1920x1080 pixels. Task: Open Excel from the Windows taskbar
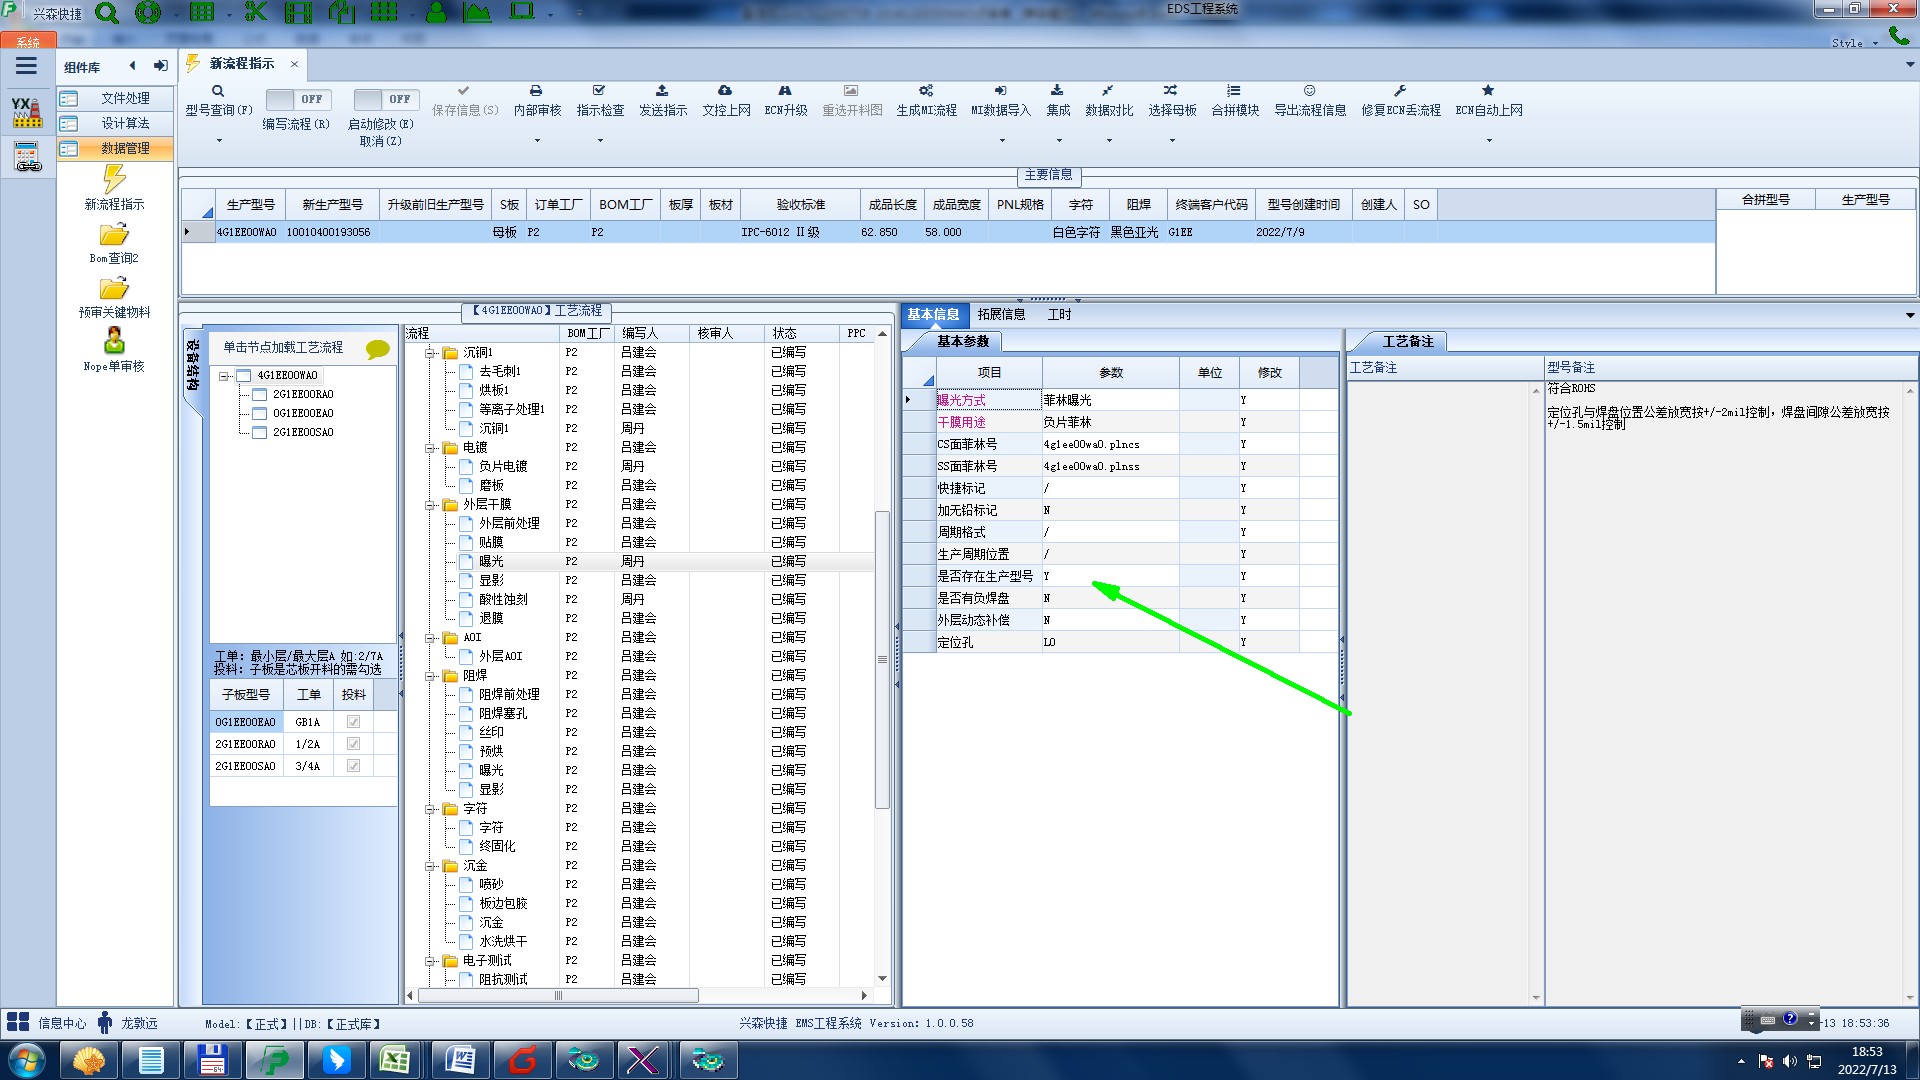pos(395,1060)
